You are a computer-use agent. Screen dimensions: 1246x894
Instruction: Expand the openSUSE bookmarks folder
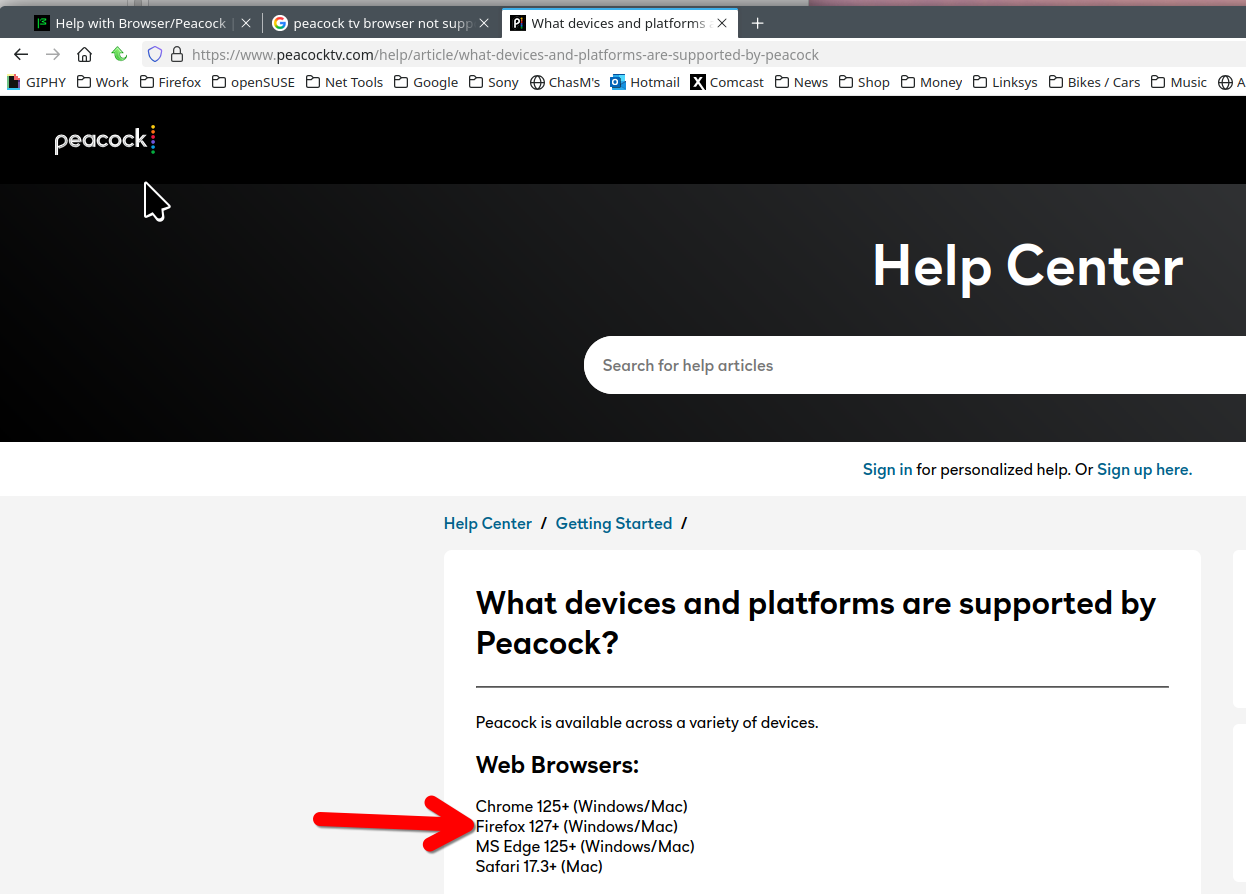click(253, 82)
